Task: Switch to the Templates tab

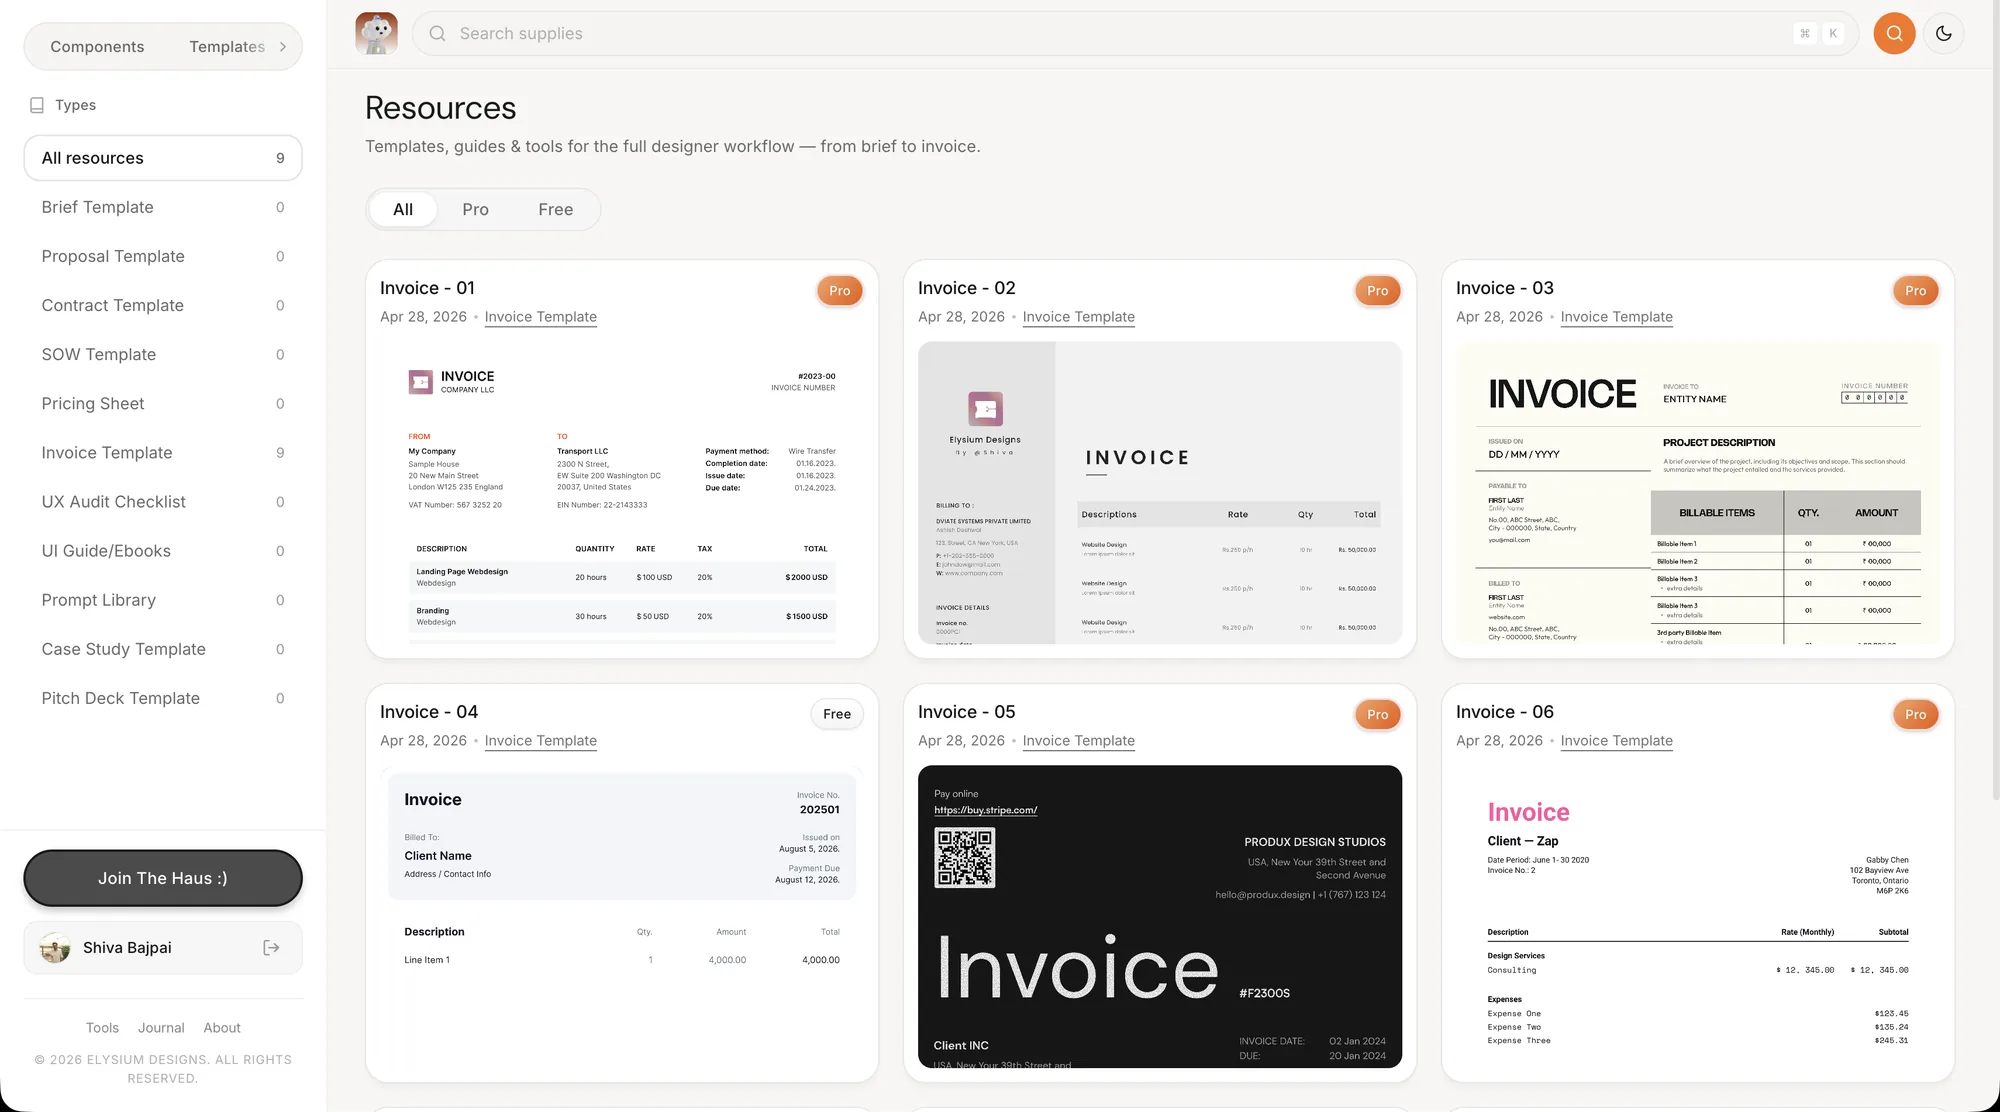Action: pos(227,47)
